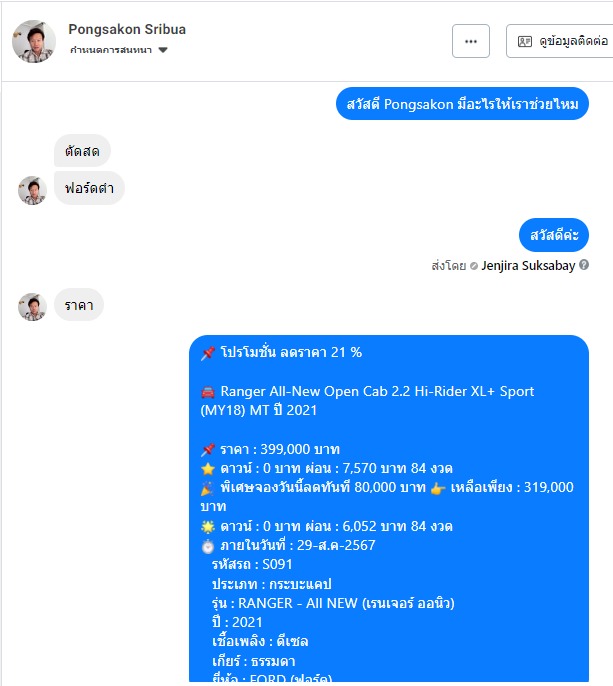Expand the กำหนดการสนทนา dropdown arrow
This screenshot has height=686, width=613.
coord(163,50)
